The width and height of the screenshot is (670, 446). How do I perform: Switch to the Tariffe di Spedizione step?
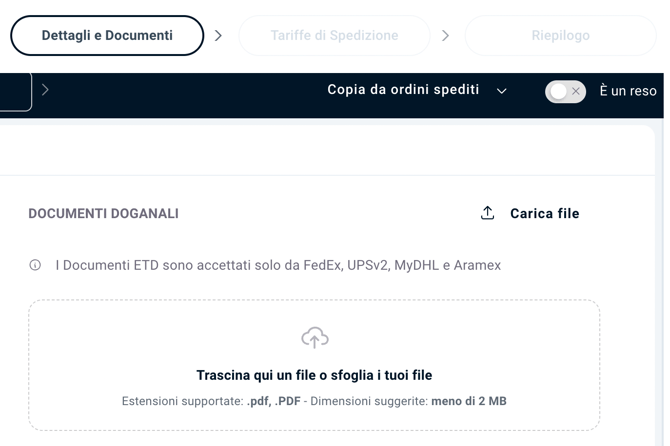click(334, 35)
